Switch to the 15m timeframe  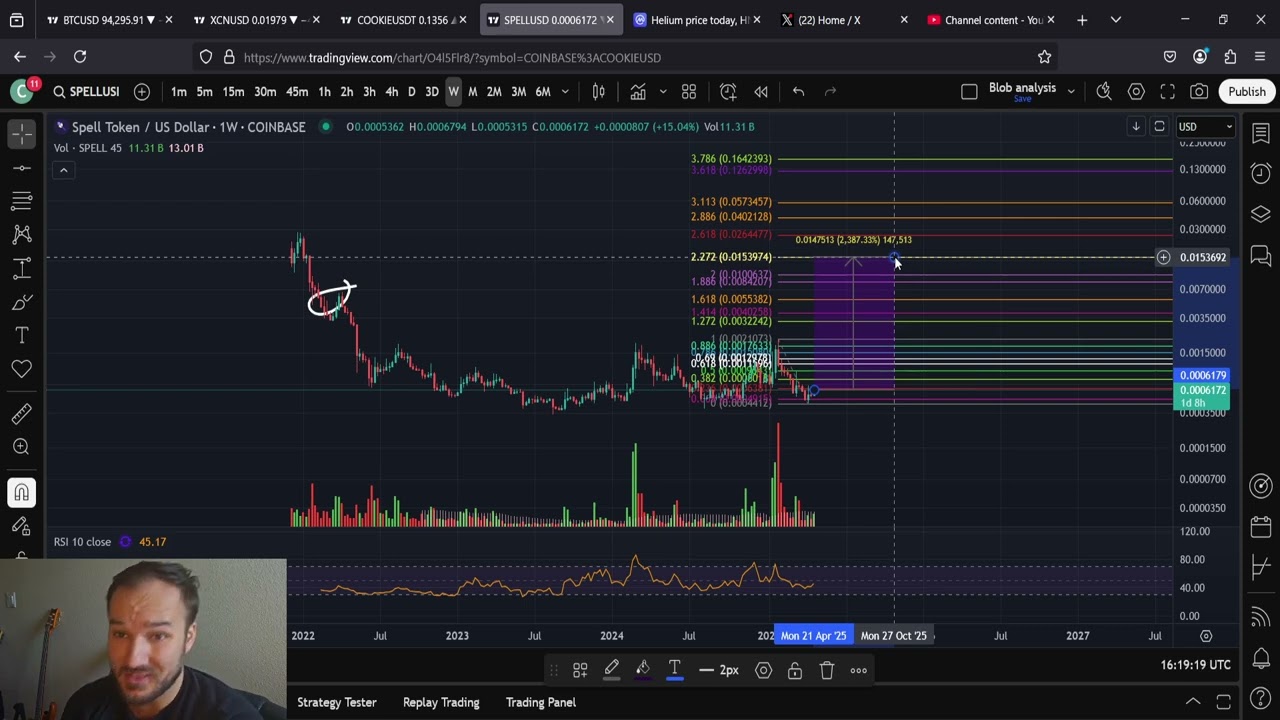pyautogui.click(x=233, y=92)
